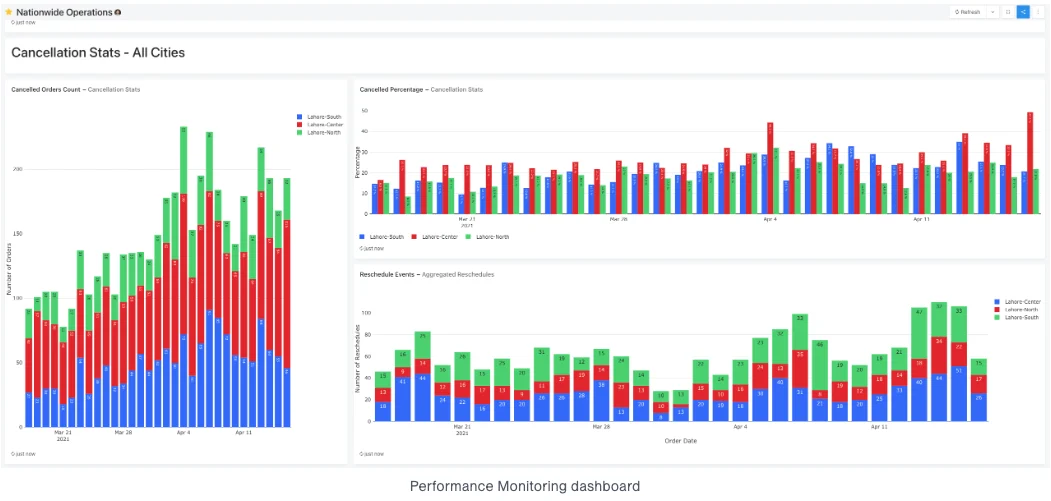Image resolution: width=1051 pixels, height=501 pixels.
Task: Click the blue share dashboard icon
Action: [1024, 12]
